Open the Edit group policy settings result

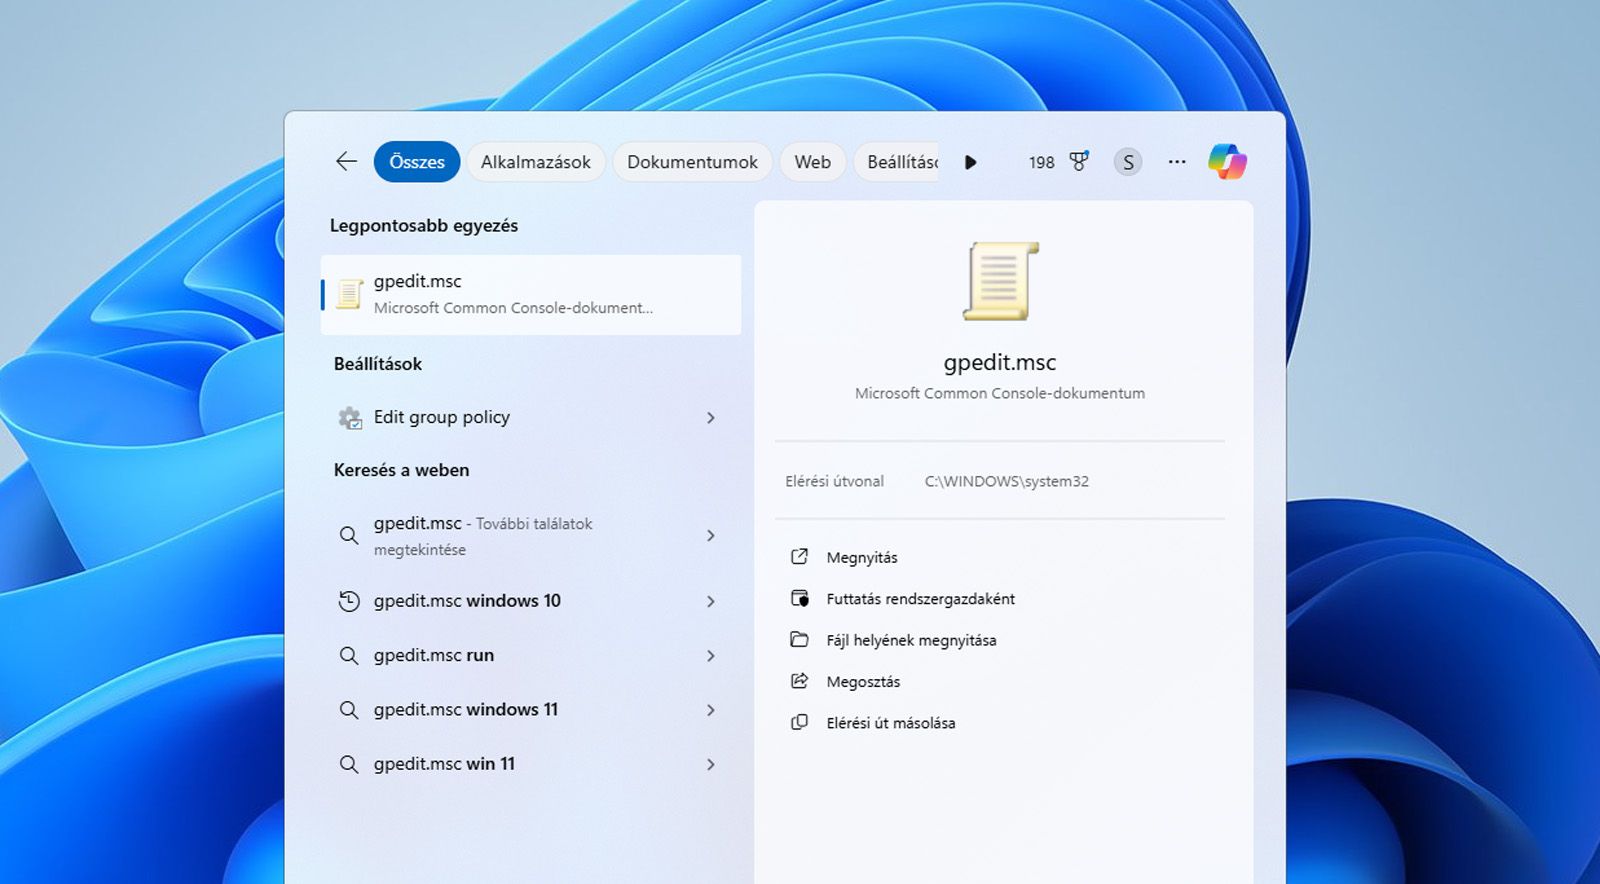[531, 418]
